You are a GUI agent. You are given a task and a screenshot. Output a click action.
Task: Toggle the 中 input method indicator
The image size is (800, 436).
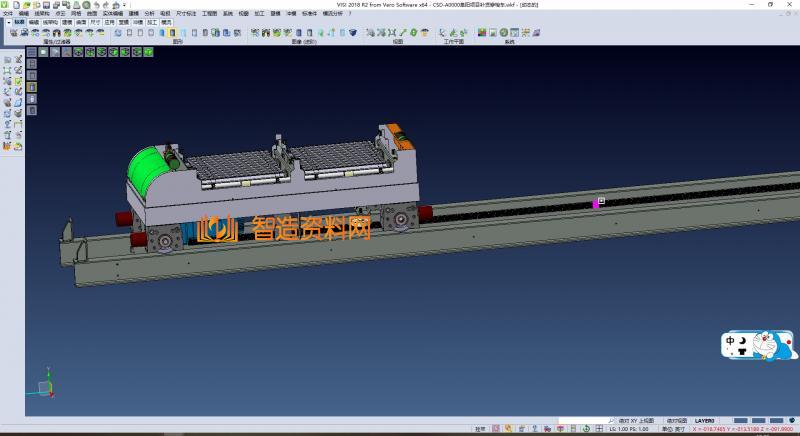[732, 341]
